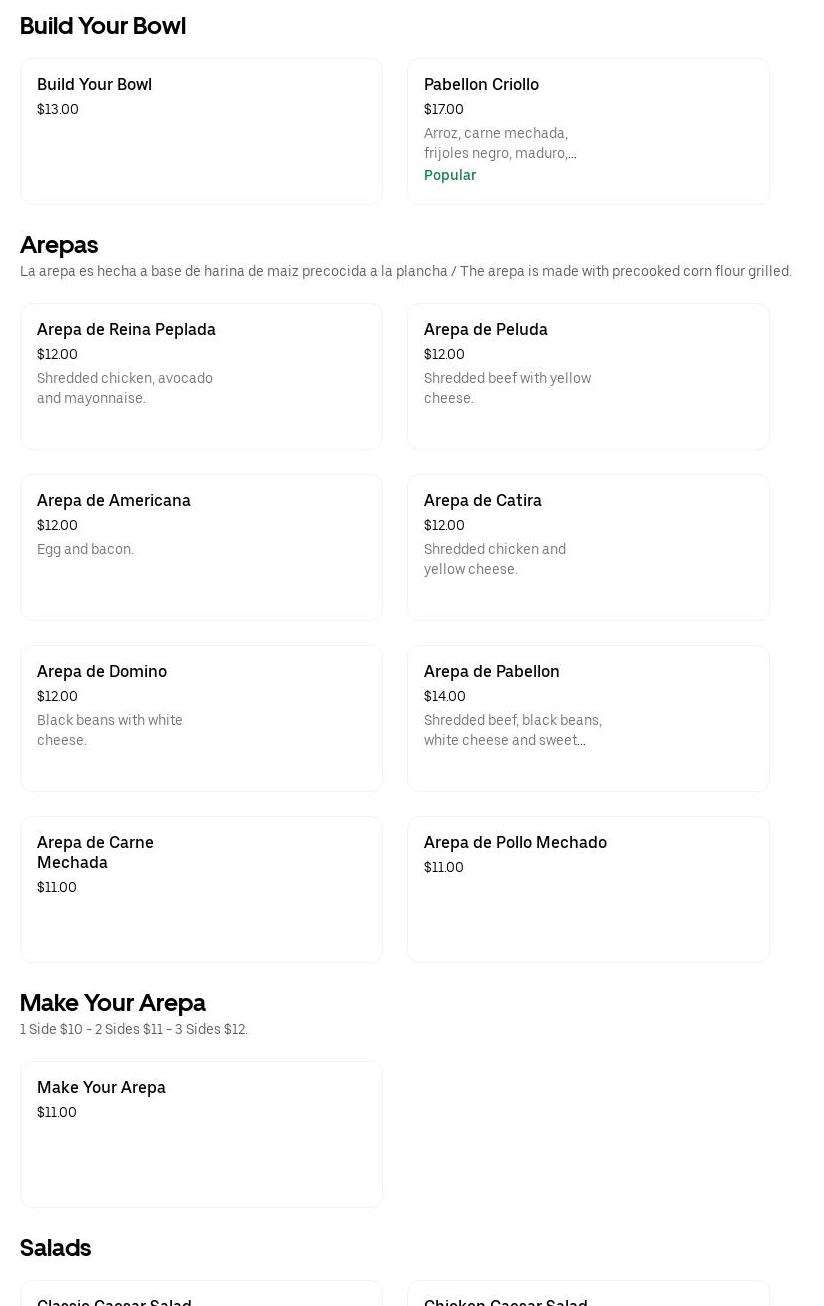Choose the Arepa de Pollo Mechado card
This screenshot has width=824, height=1306.
click(x=588, y=889)
